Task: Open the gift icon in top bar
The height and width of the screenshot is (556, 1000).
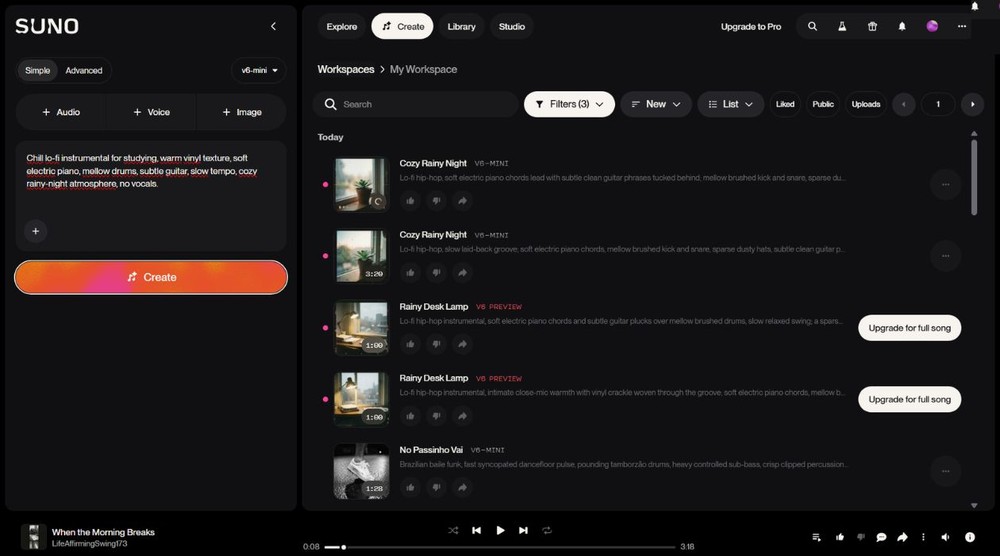Action: point(872,26)
